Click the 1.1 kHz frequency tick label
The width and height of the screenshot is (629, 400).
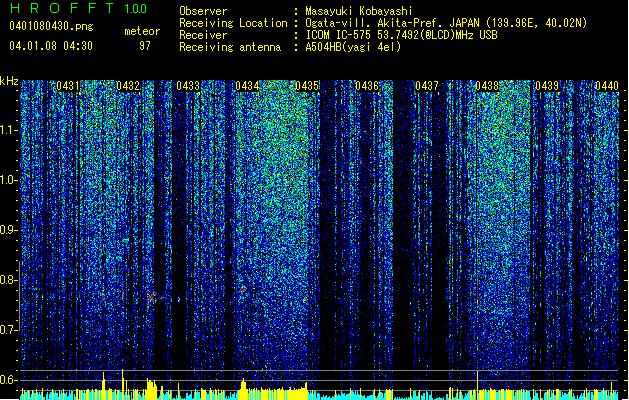[x=8, y=130]
